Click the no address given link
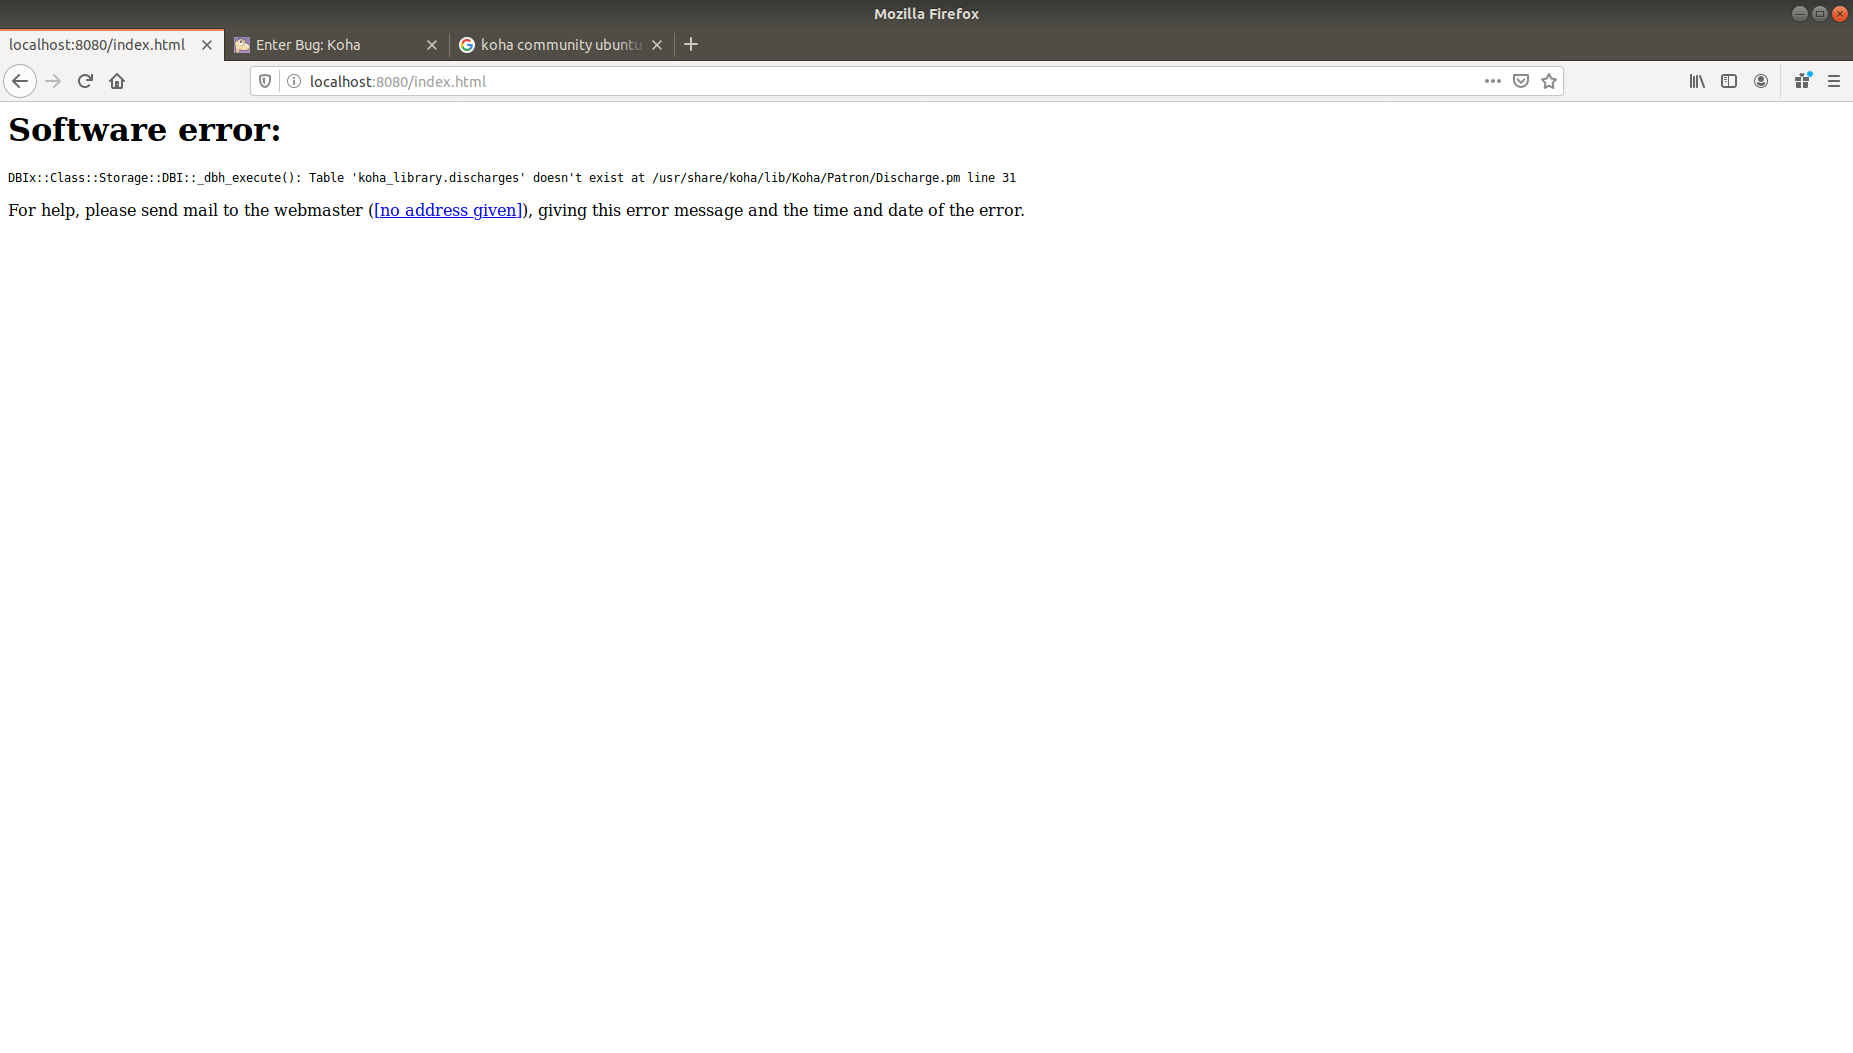Screen dimensions: 1853x1053 pyautogui.click(x=448, y=210)
